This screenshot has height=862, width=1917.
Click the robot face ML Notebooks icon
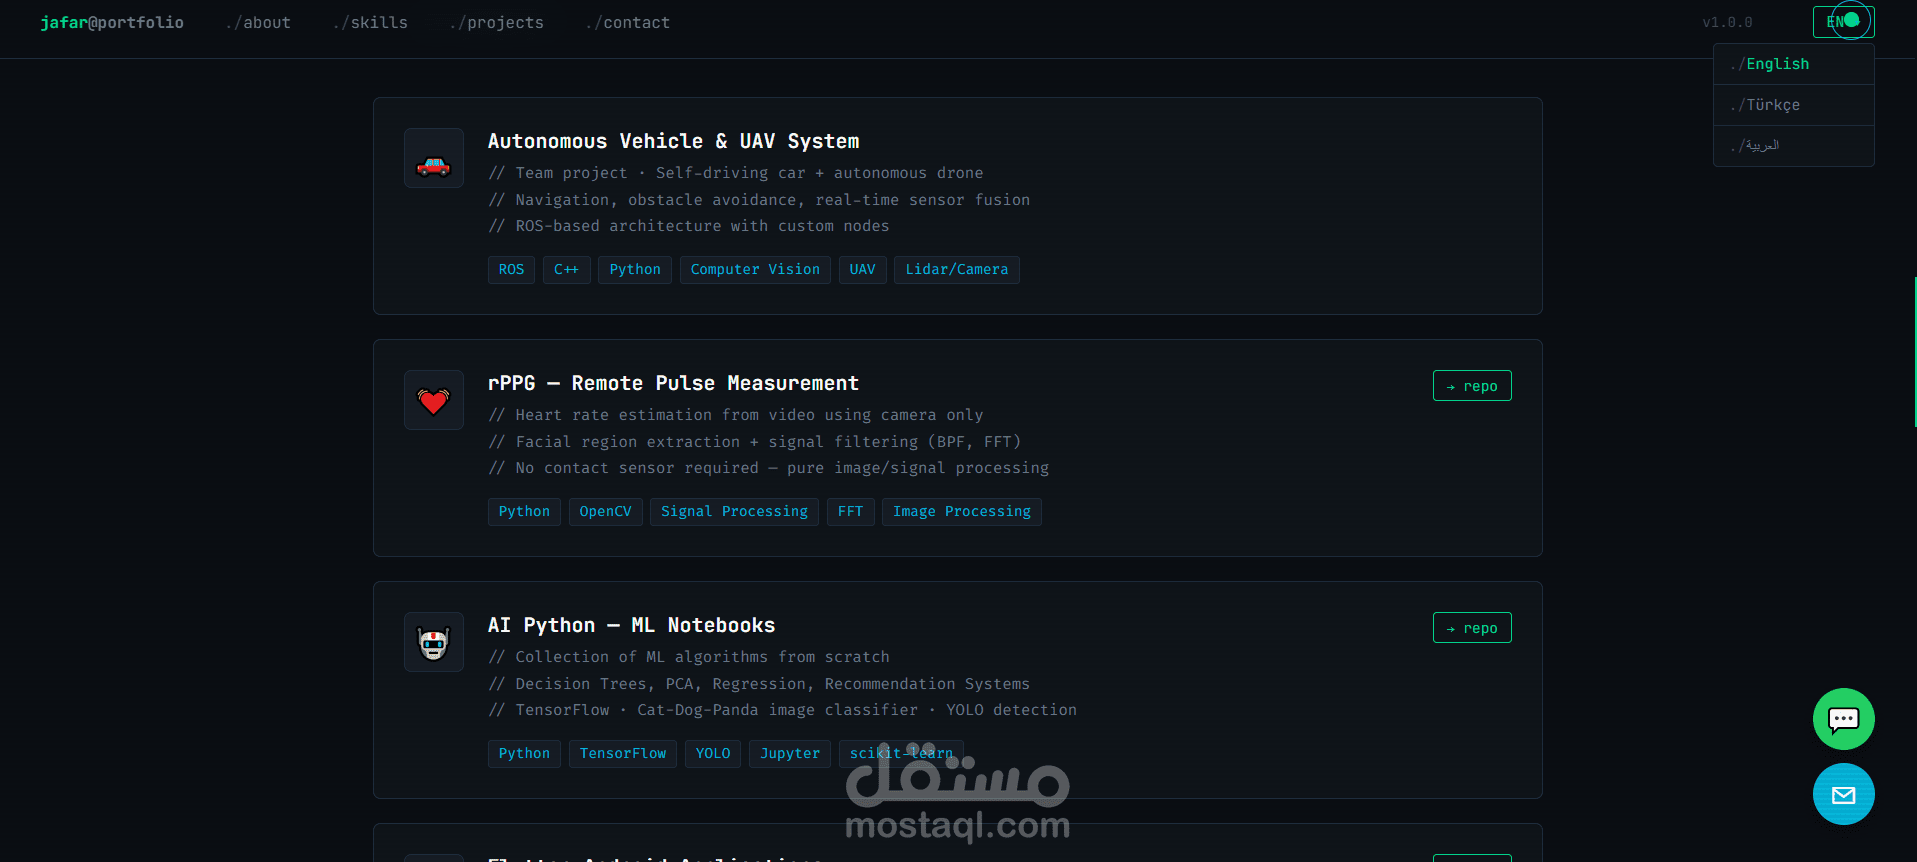point(434,642)
